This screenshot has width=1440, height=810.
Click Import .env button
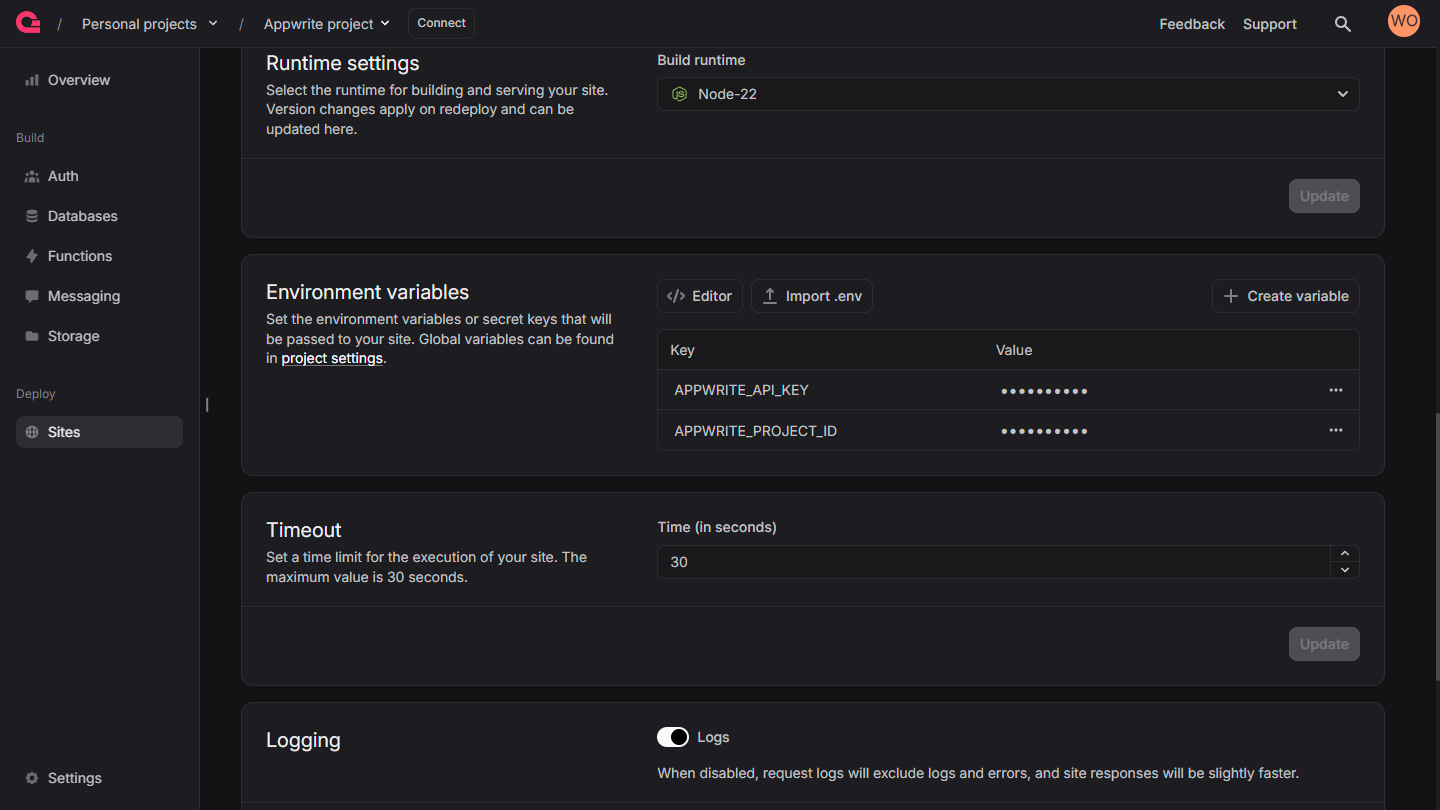point(812,296)
